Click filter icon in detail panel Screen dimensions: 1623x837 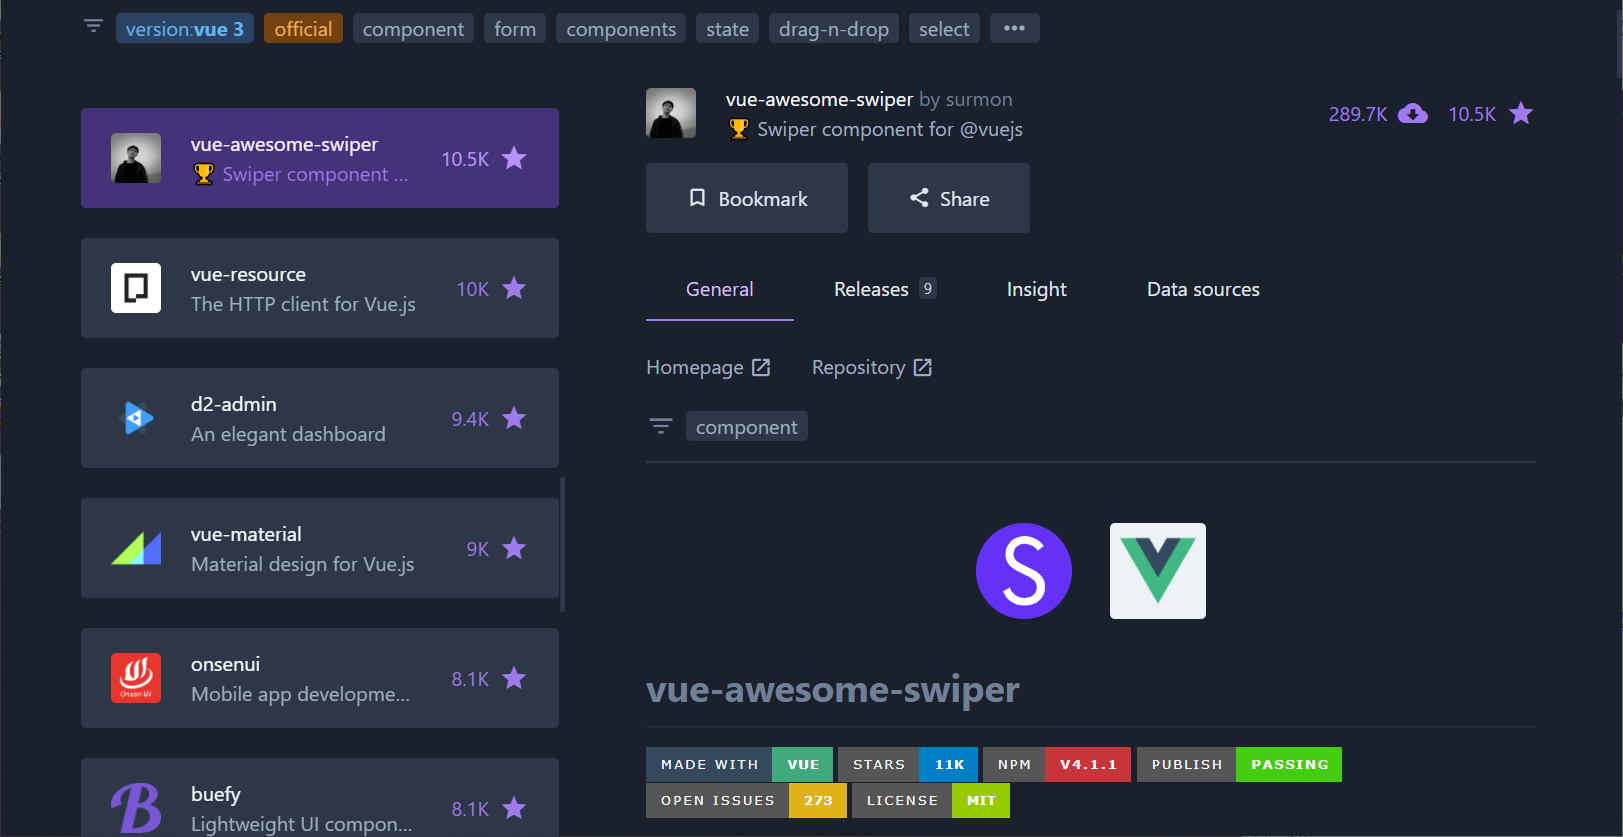[x=661, y=426]
